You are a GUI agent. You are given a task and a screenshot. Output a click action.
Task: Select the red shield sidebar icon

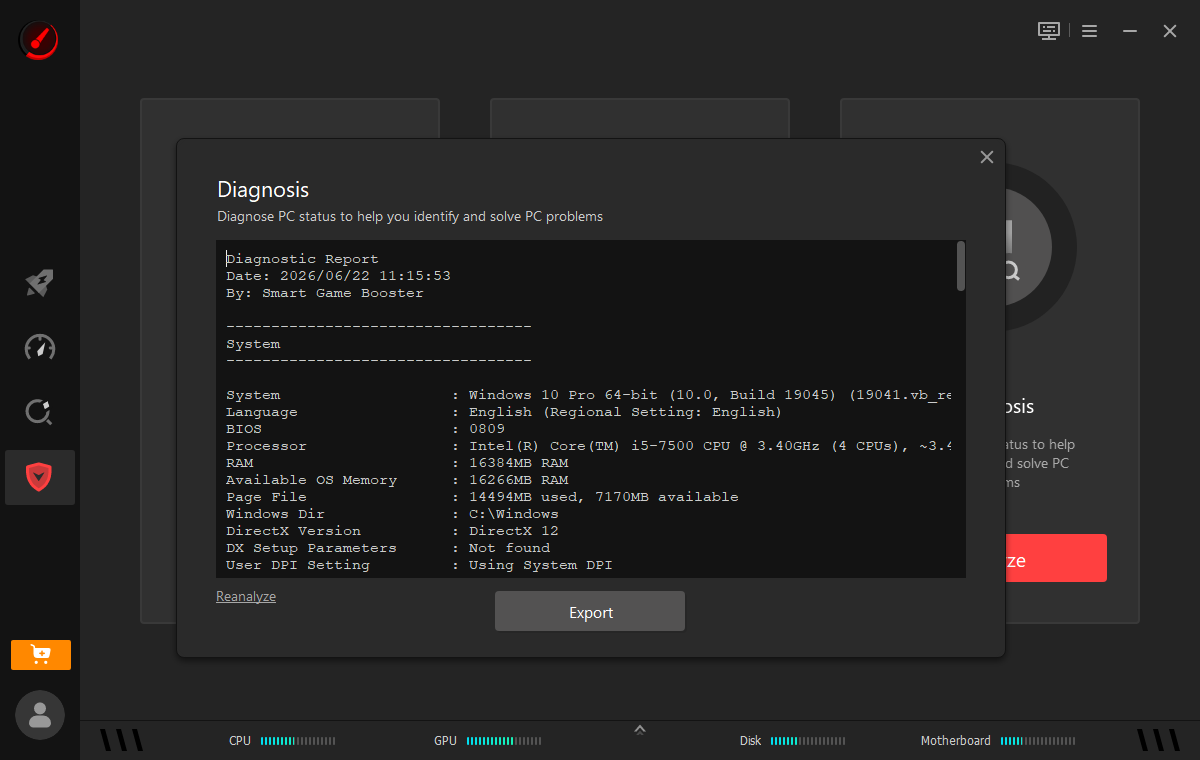(x=40, y=477)
